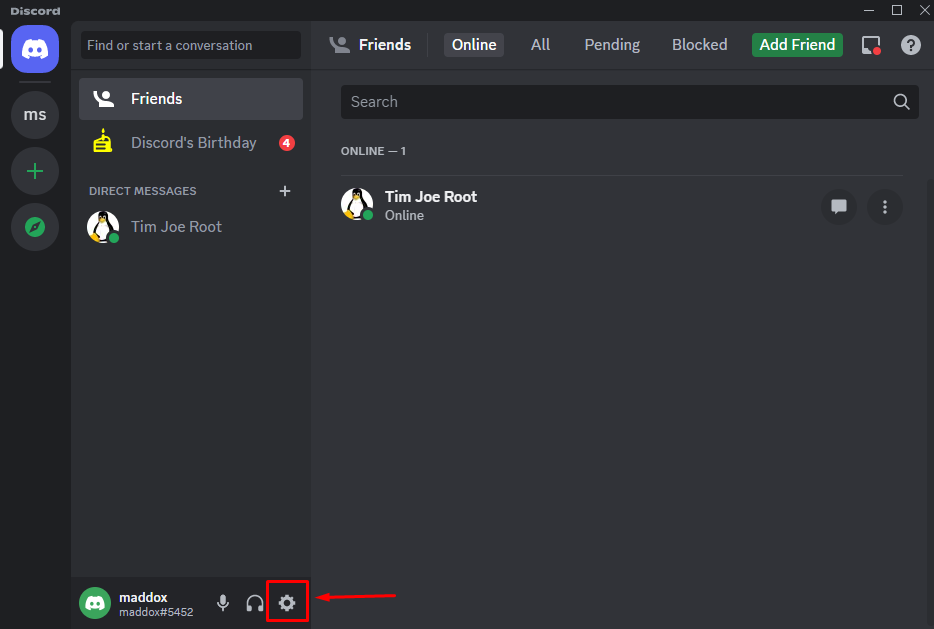Open Friends in the sidebar
934x629 pixels.
pos(191,99)
